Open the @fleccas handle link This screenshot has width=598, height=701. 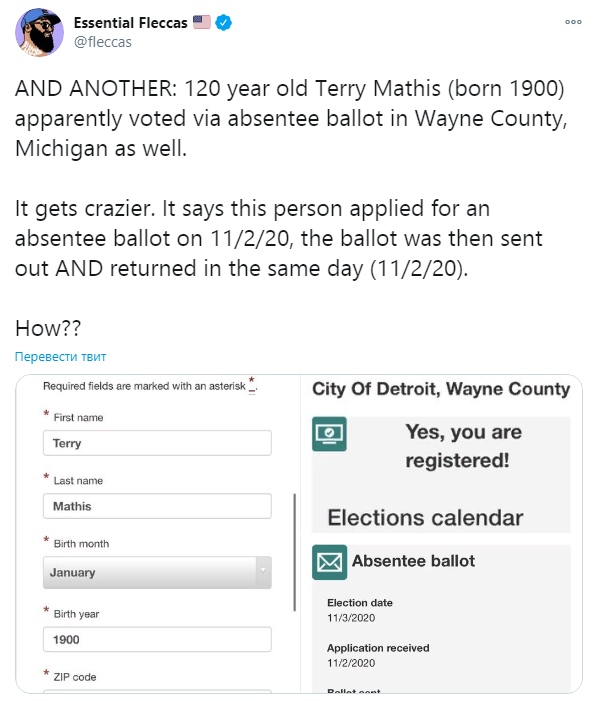(103, 42)
